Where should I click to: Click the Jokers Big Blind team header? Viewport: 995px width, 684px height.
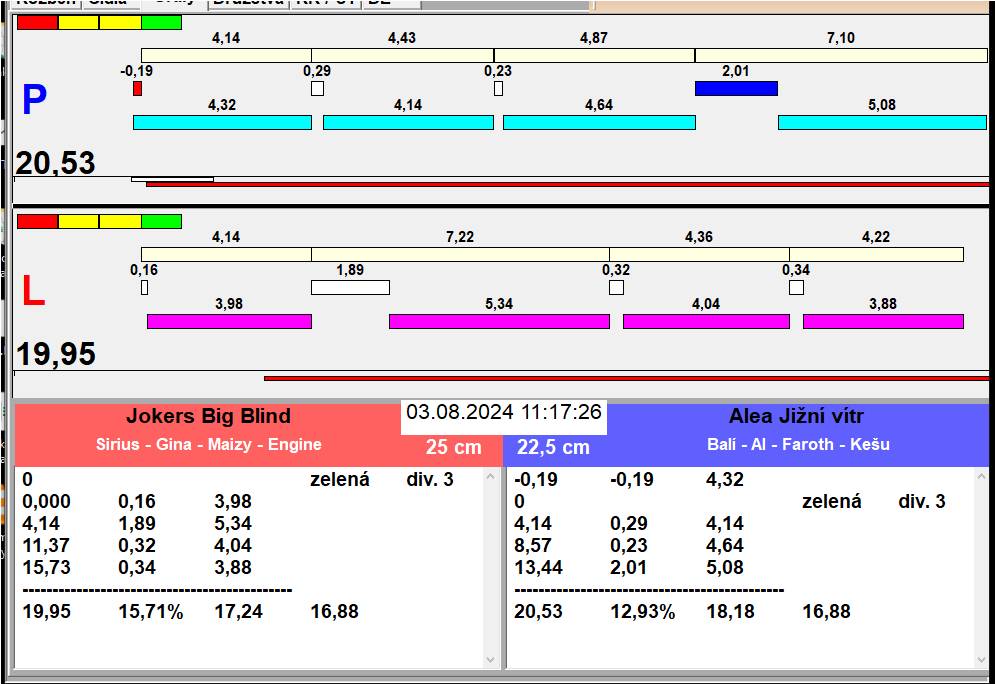208,417
